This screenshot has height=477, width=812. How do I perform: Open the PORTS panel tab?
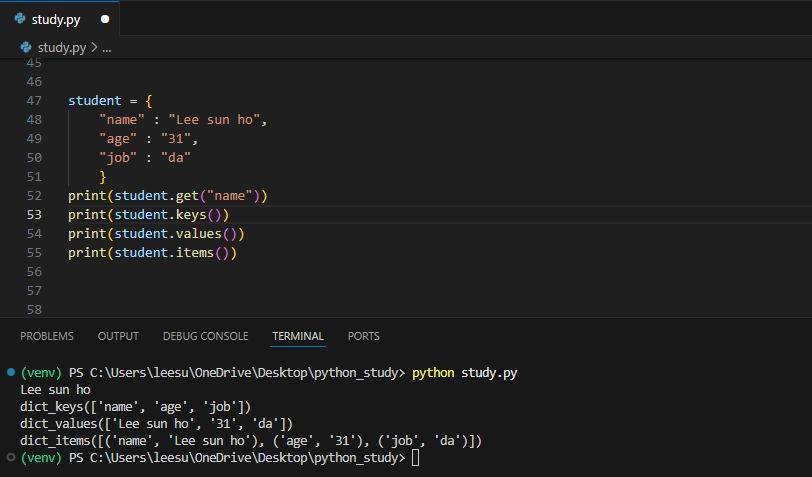[x=364, y=336]
